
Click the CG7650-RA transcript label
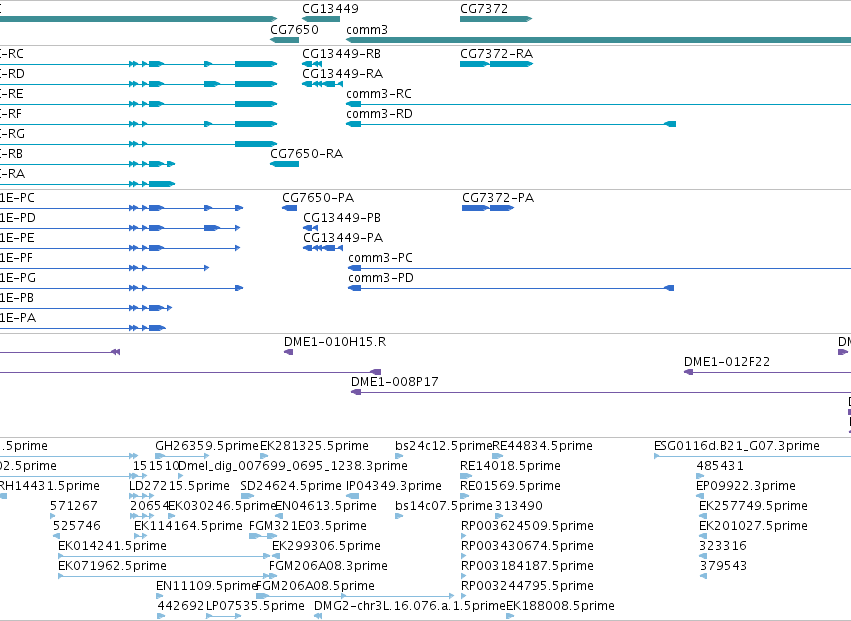[x=307, y=154]
